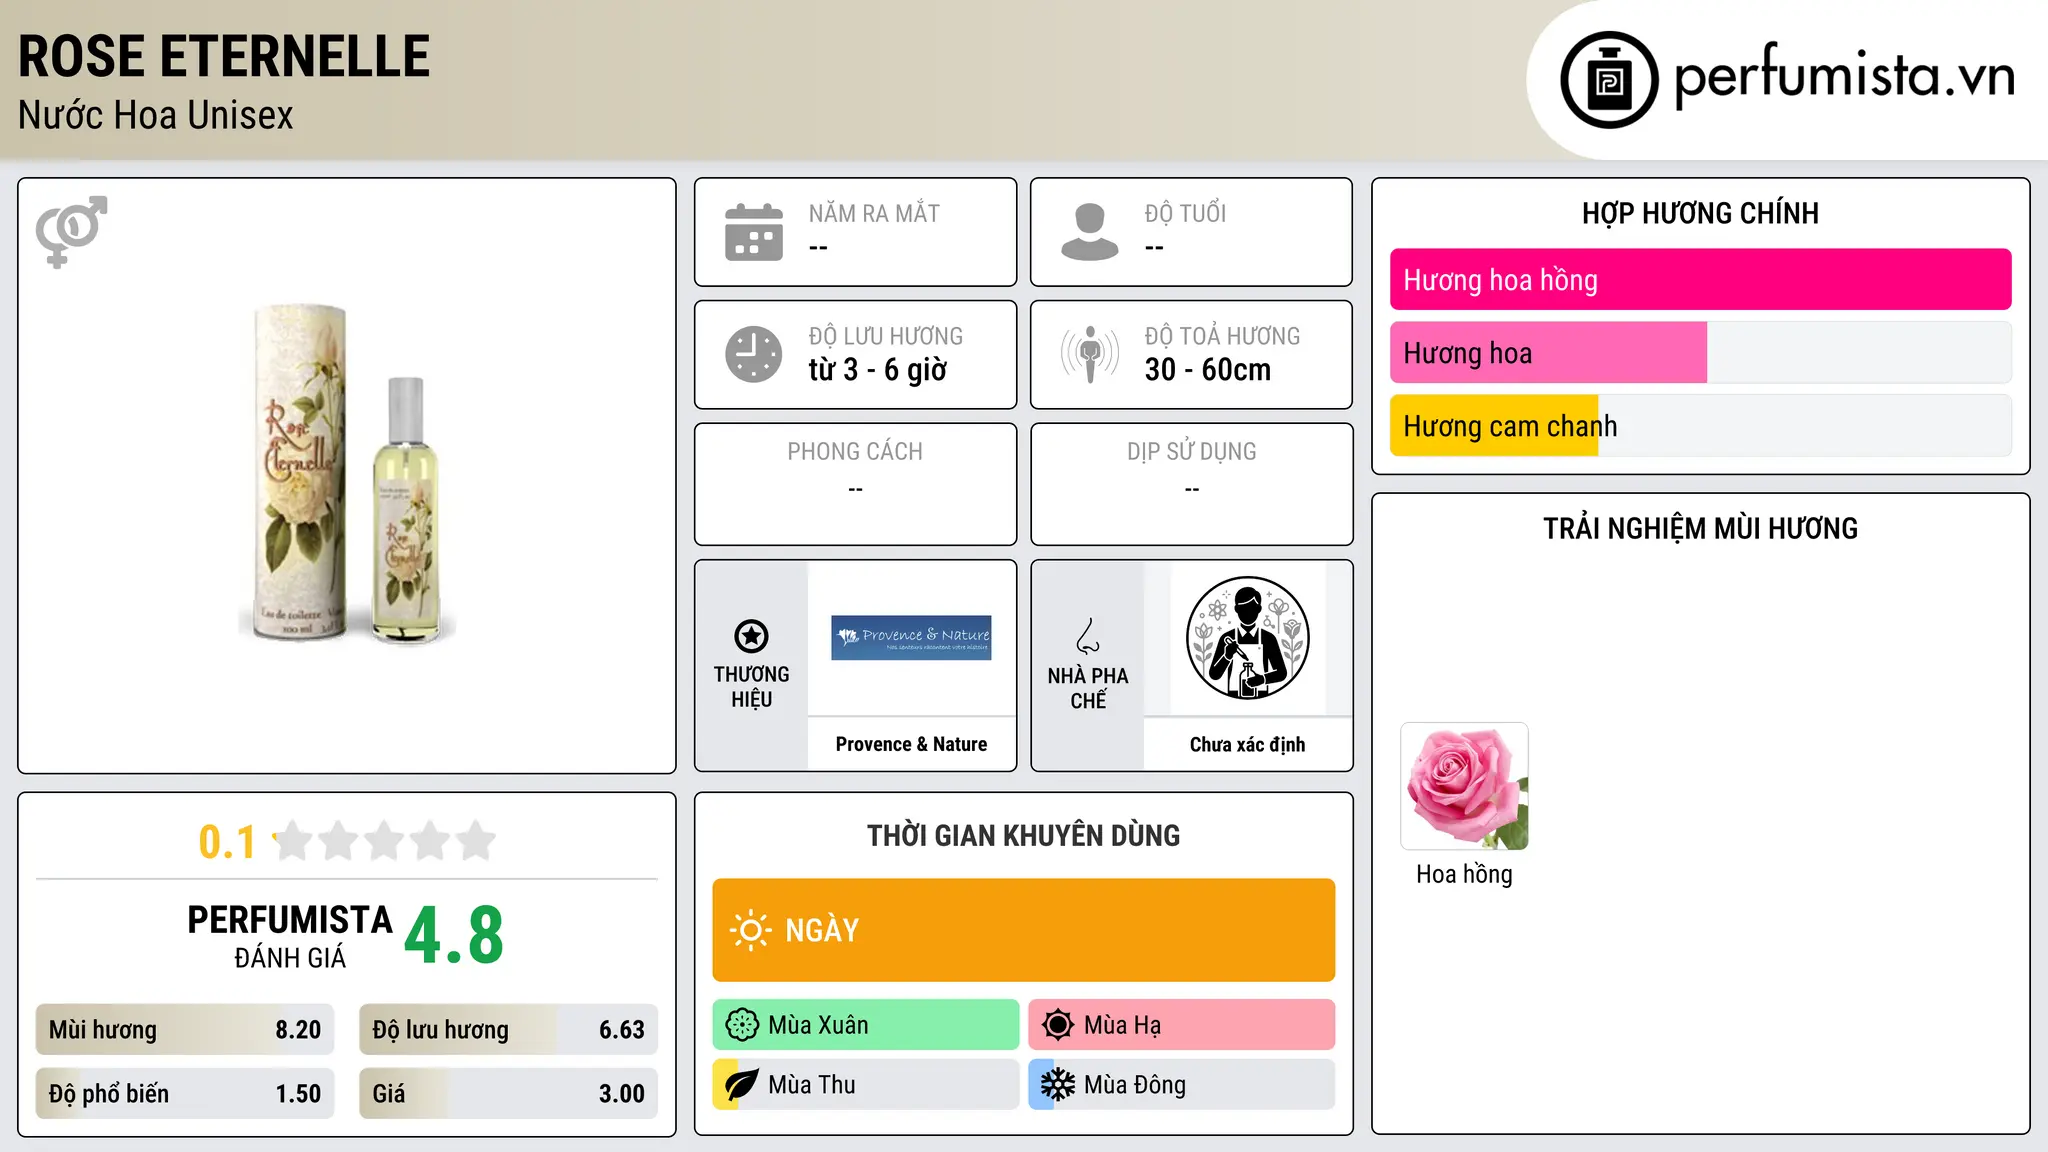The width and height of the screenshot is (2048, 1152).
Task: Click the five-star rating row
Action: tap(384, 841)
